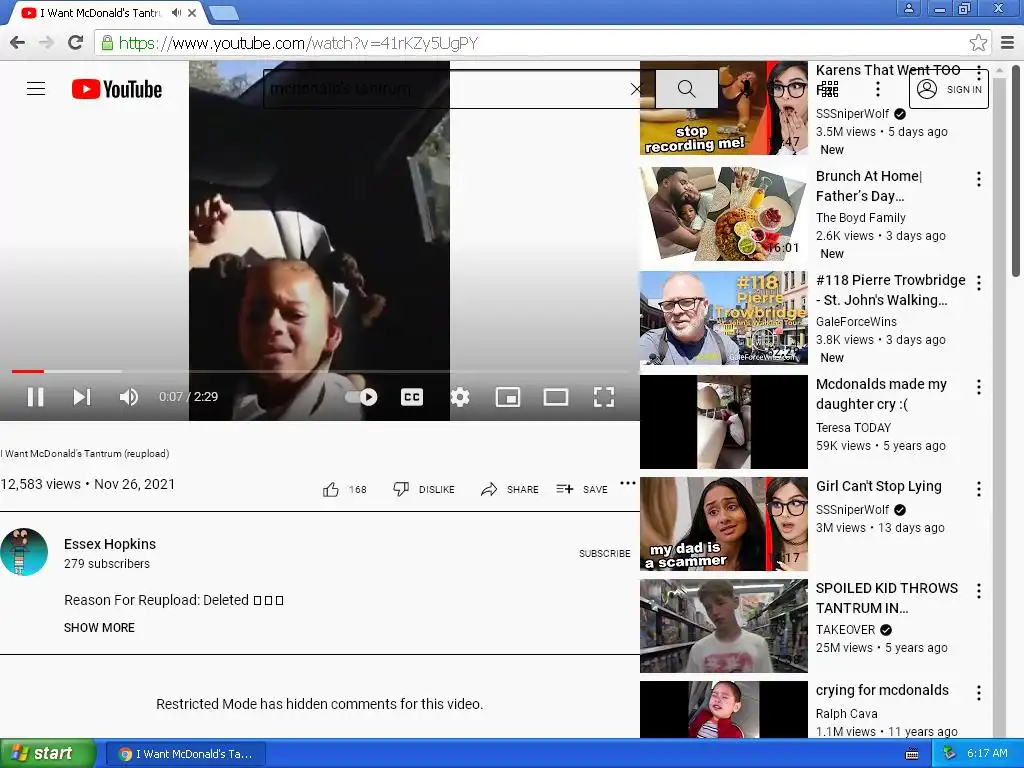This screenshot has height=768, width=1024.
Task: Open #118 Pierre Trowbridge thumbnail
Action: [x=724, y=317]
